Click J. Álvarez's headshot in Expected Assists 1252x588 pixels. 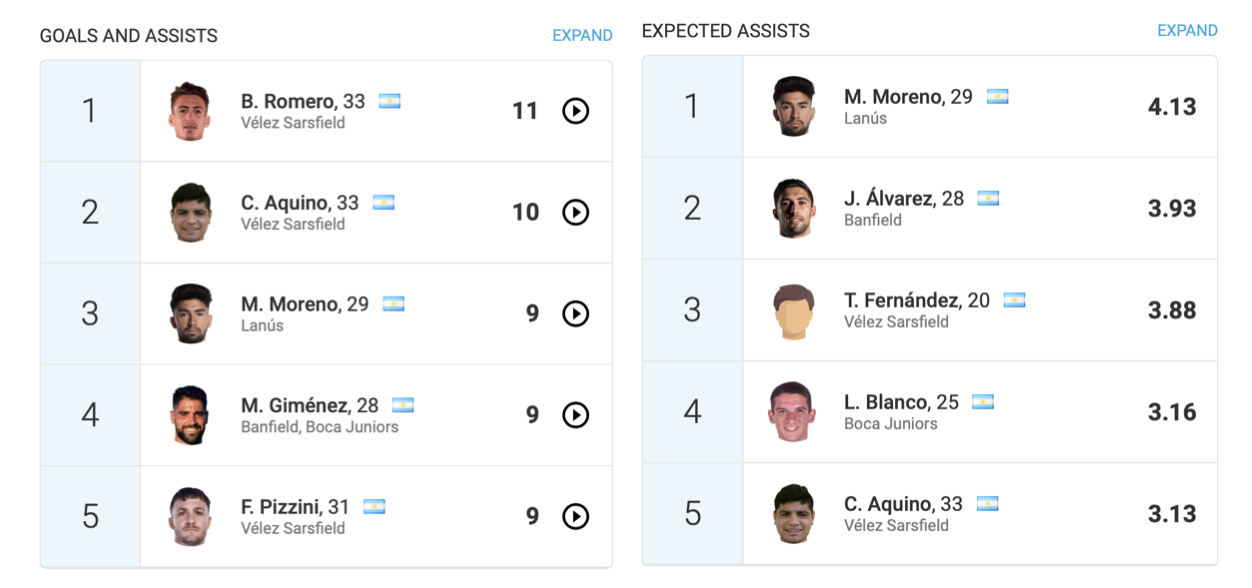pos(793,209)
